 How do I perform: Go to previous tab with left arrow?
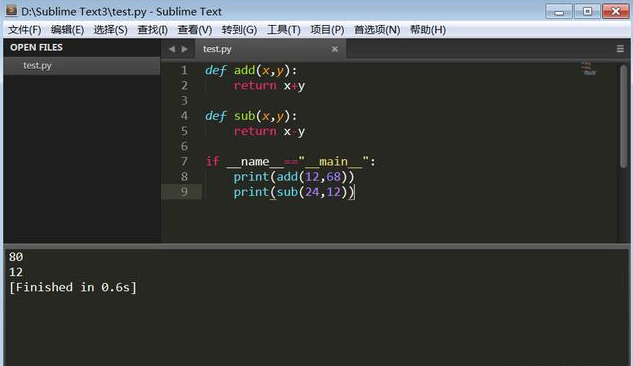click(x=172, y=49)
